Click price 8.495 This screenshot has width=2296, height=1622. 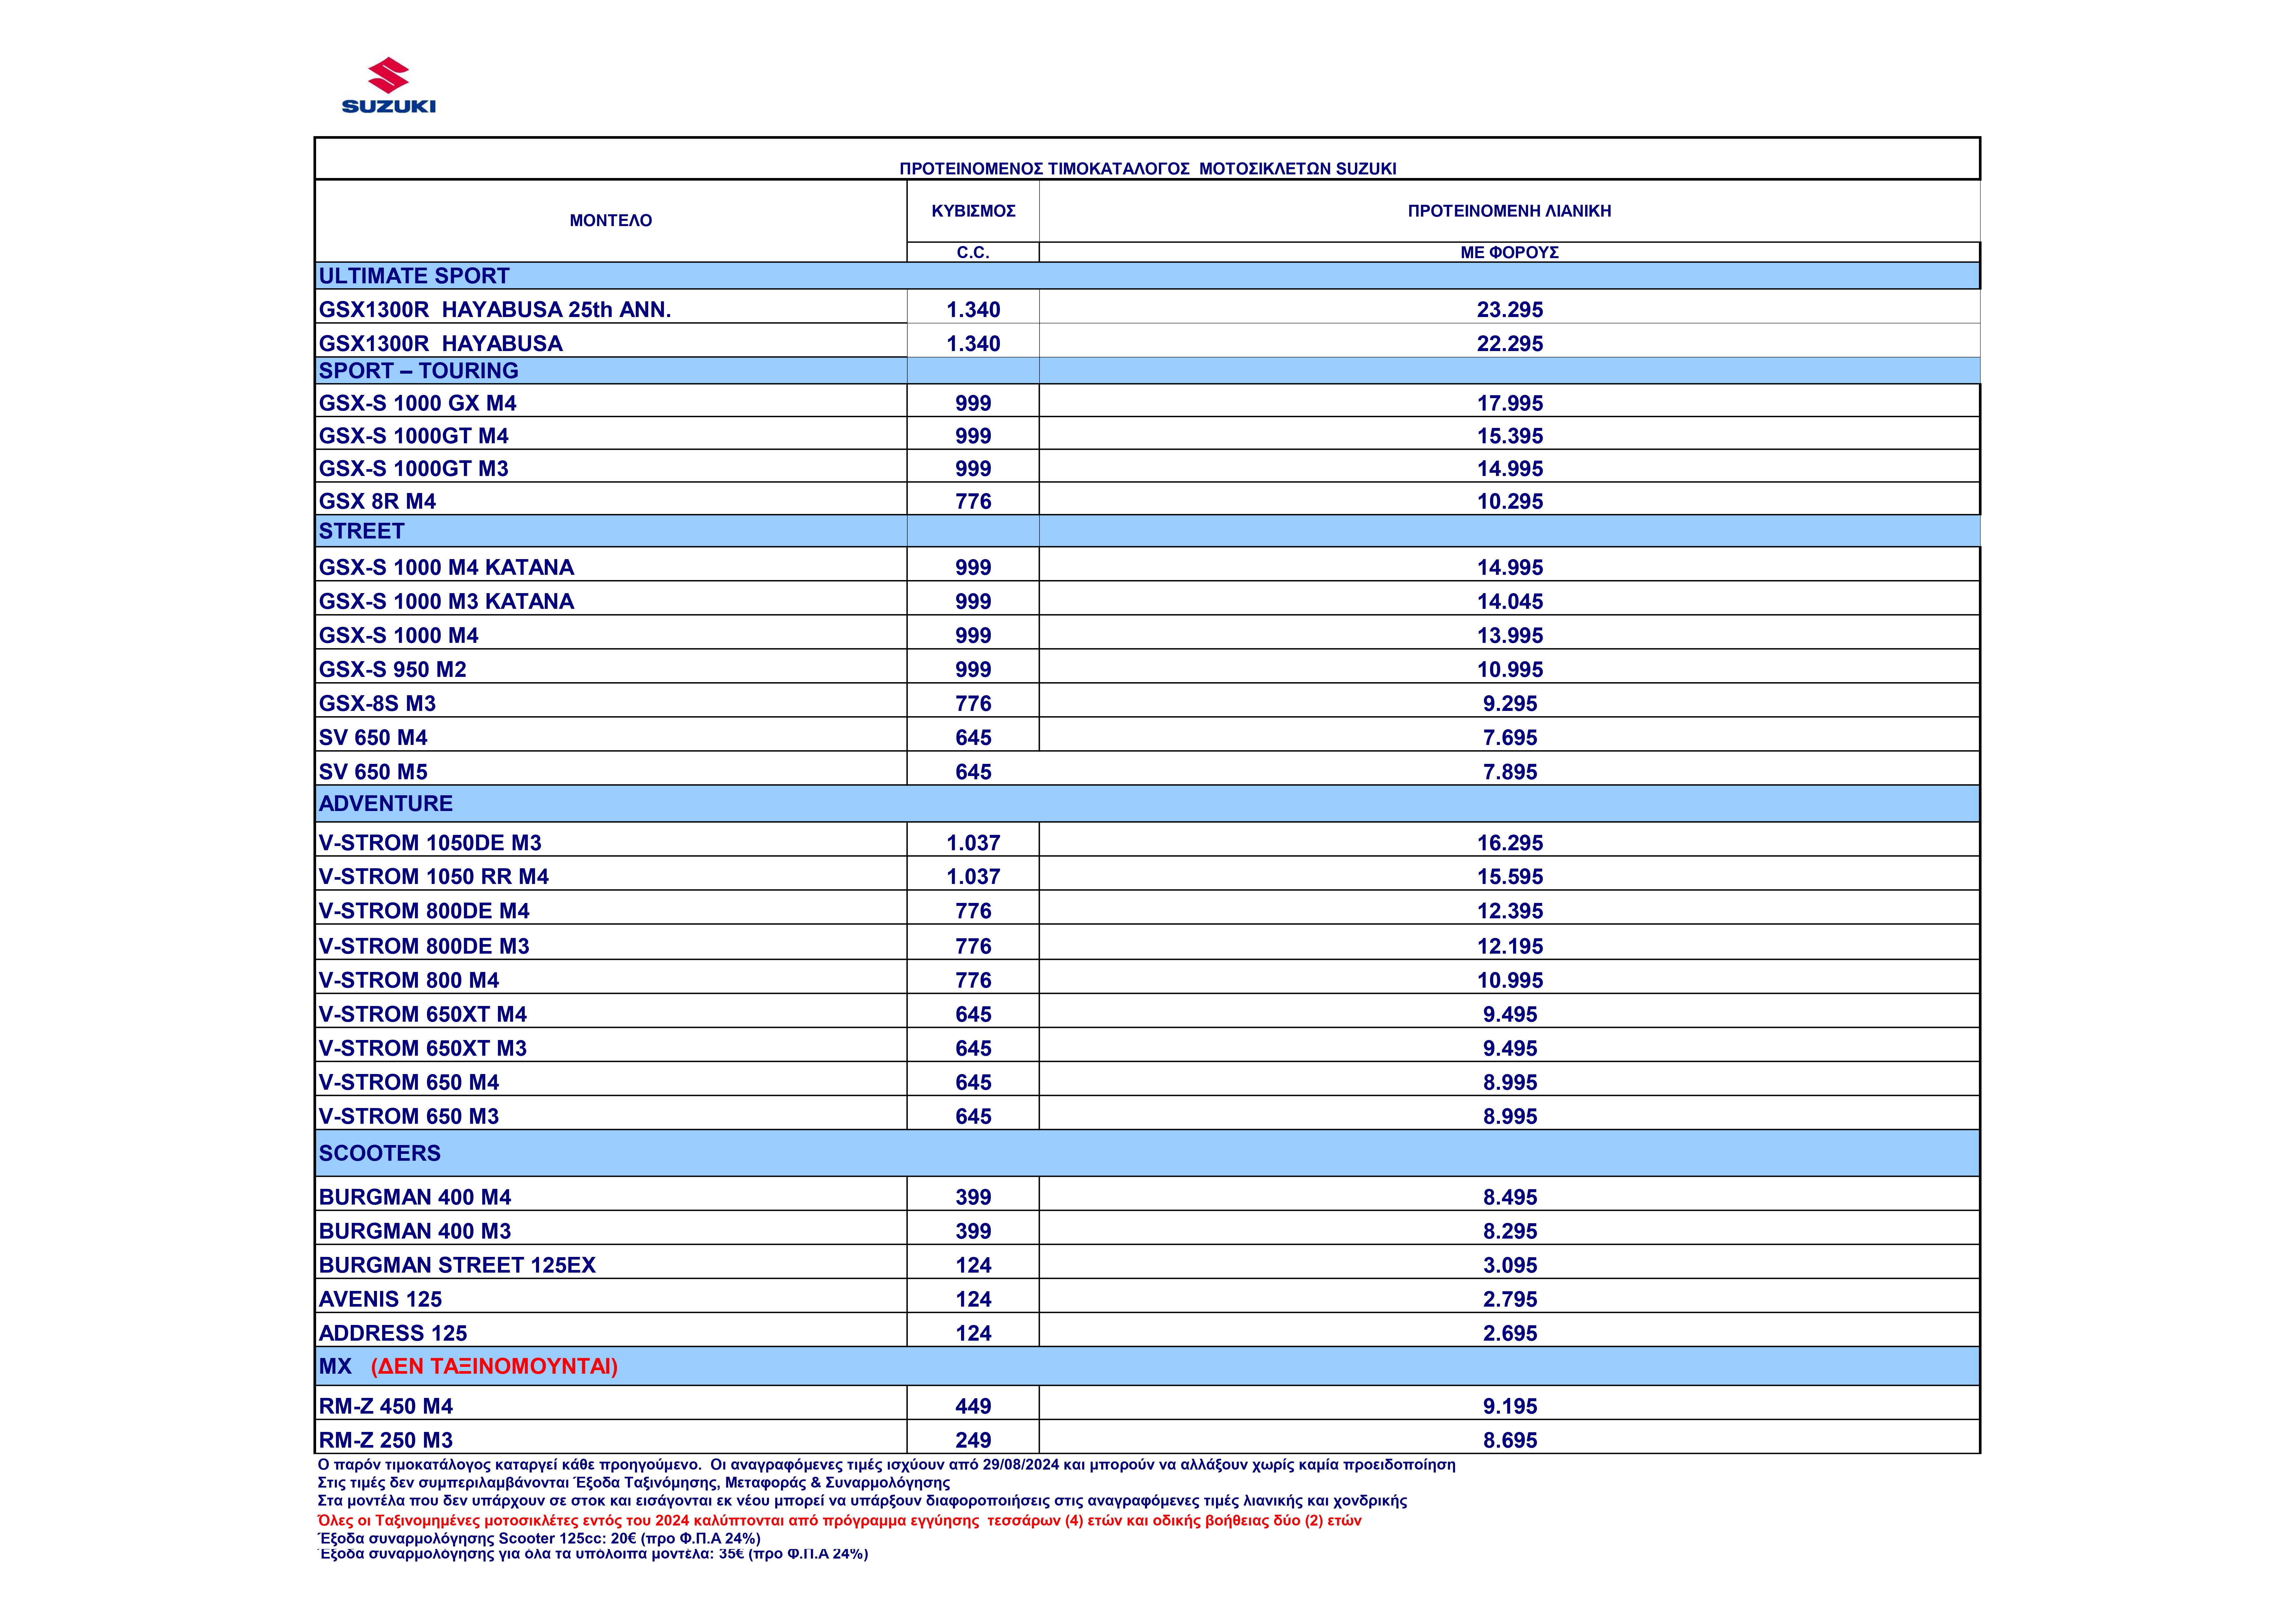1510,1197
